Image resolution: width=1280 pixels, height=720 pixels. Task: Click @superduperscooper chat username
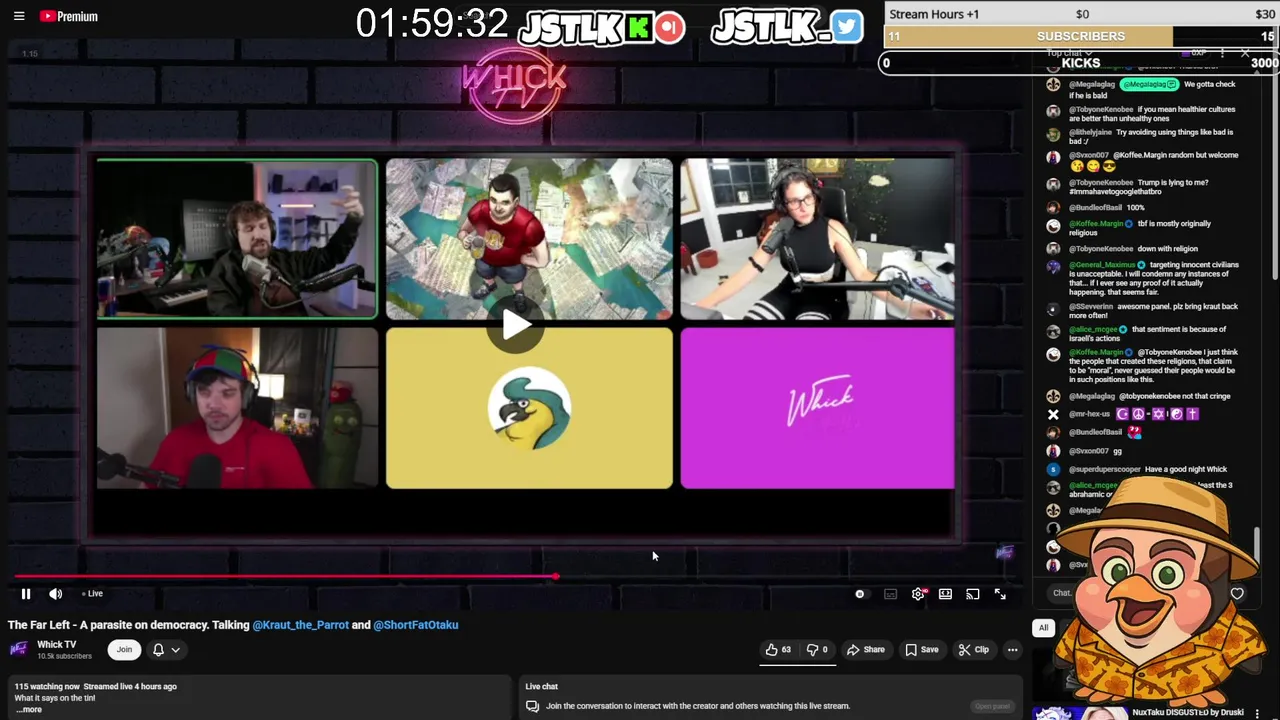point(1105,469)
